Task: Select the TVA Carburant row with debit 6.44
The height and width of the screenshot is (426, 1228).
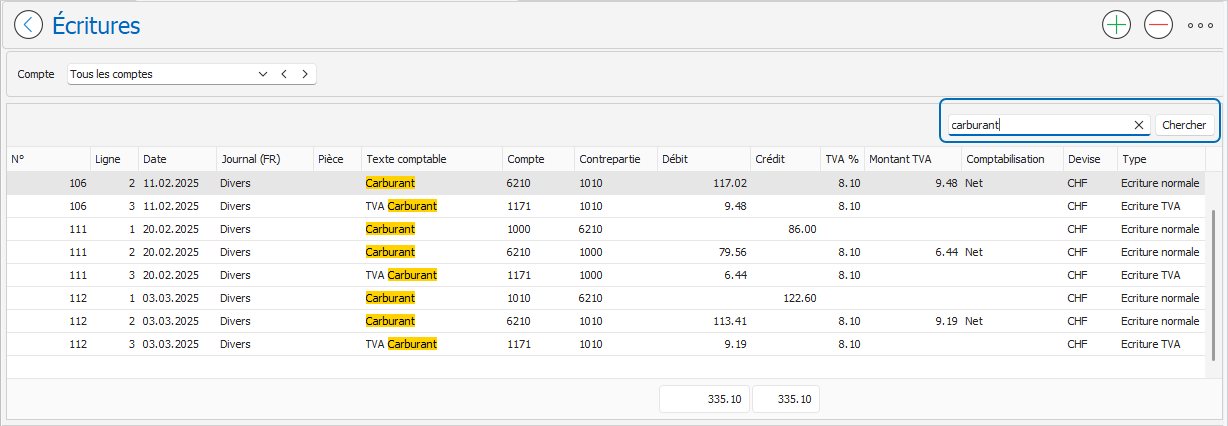Action: [x=606, y=275]
